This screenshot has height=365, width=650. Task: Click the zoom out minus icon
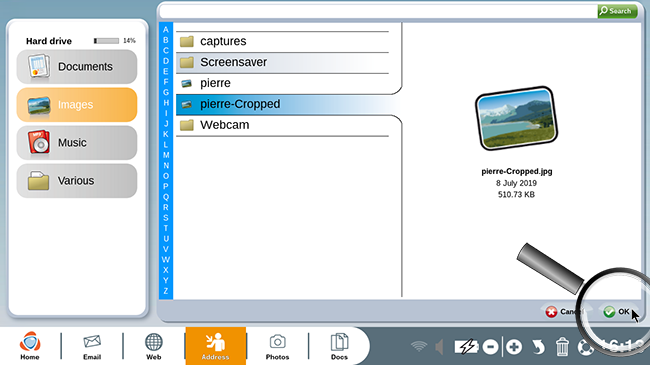(490, 347)
